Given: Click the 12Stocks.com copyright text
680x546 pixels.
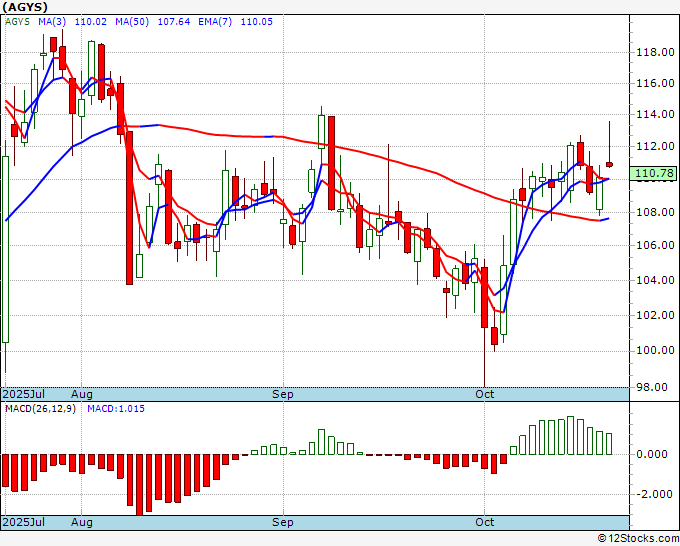Looking at the screenshot, I should click(638, 538).
